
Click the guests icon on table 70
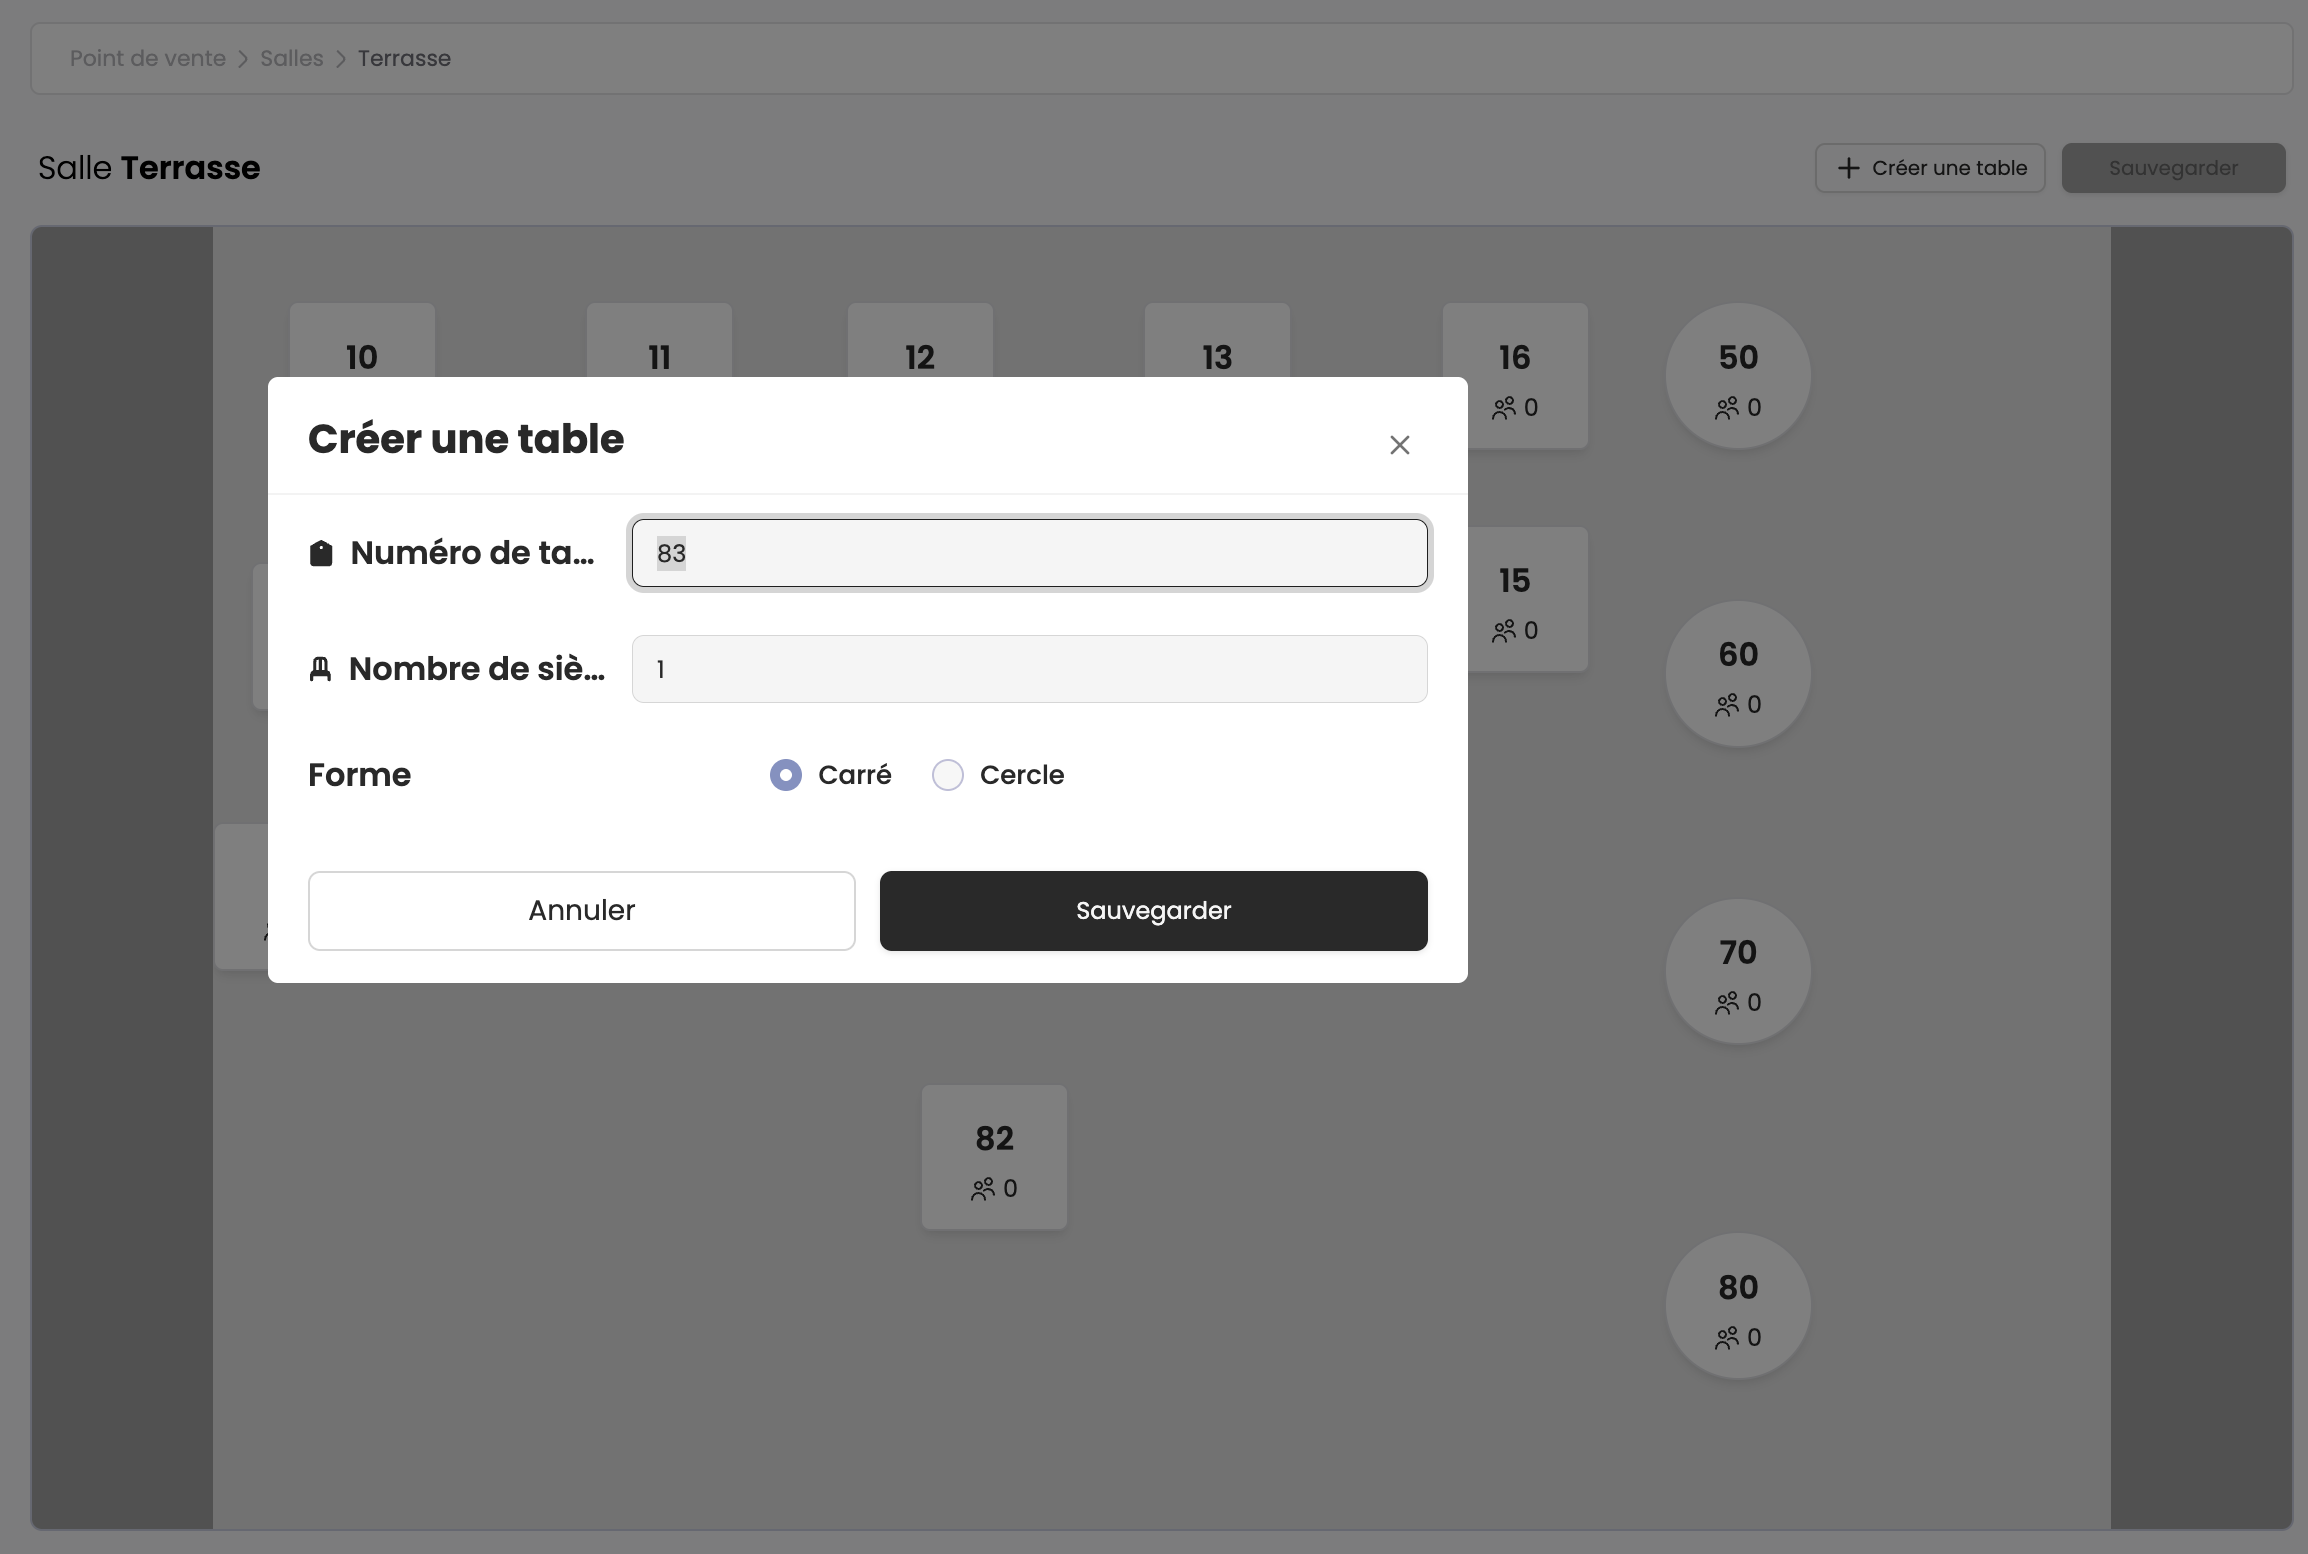coord(1727,1003)
